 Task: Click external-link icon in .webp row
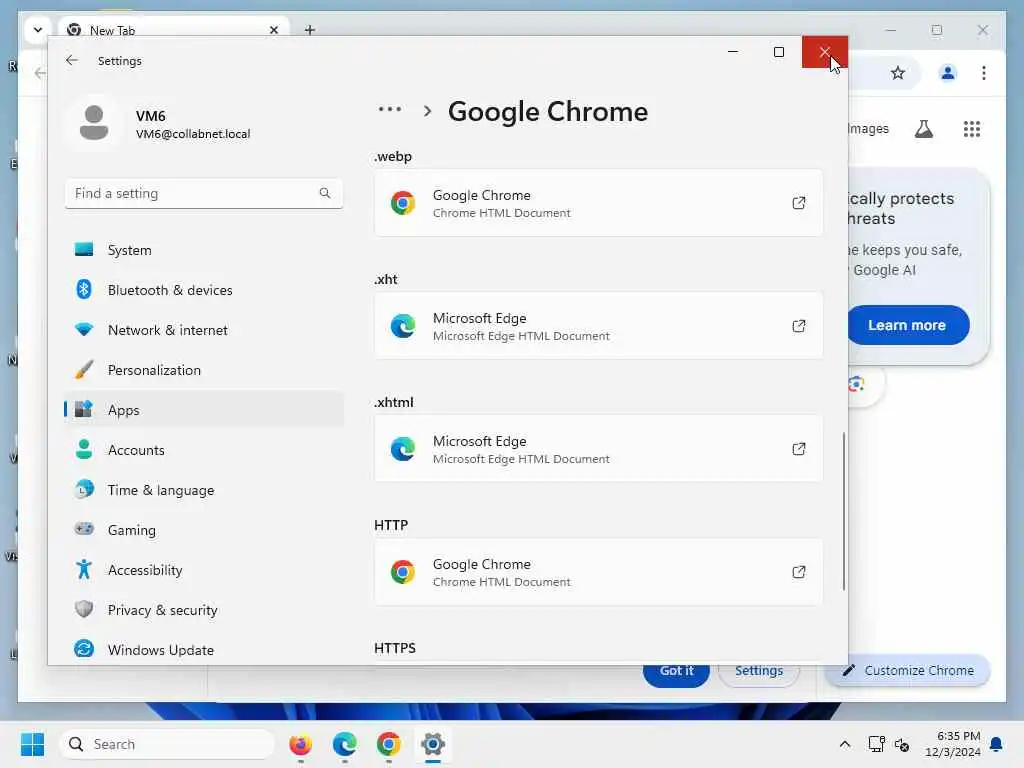(799, 203)
